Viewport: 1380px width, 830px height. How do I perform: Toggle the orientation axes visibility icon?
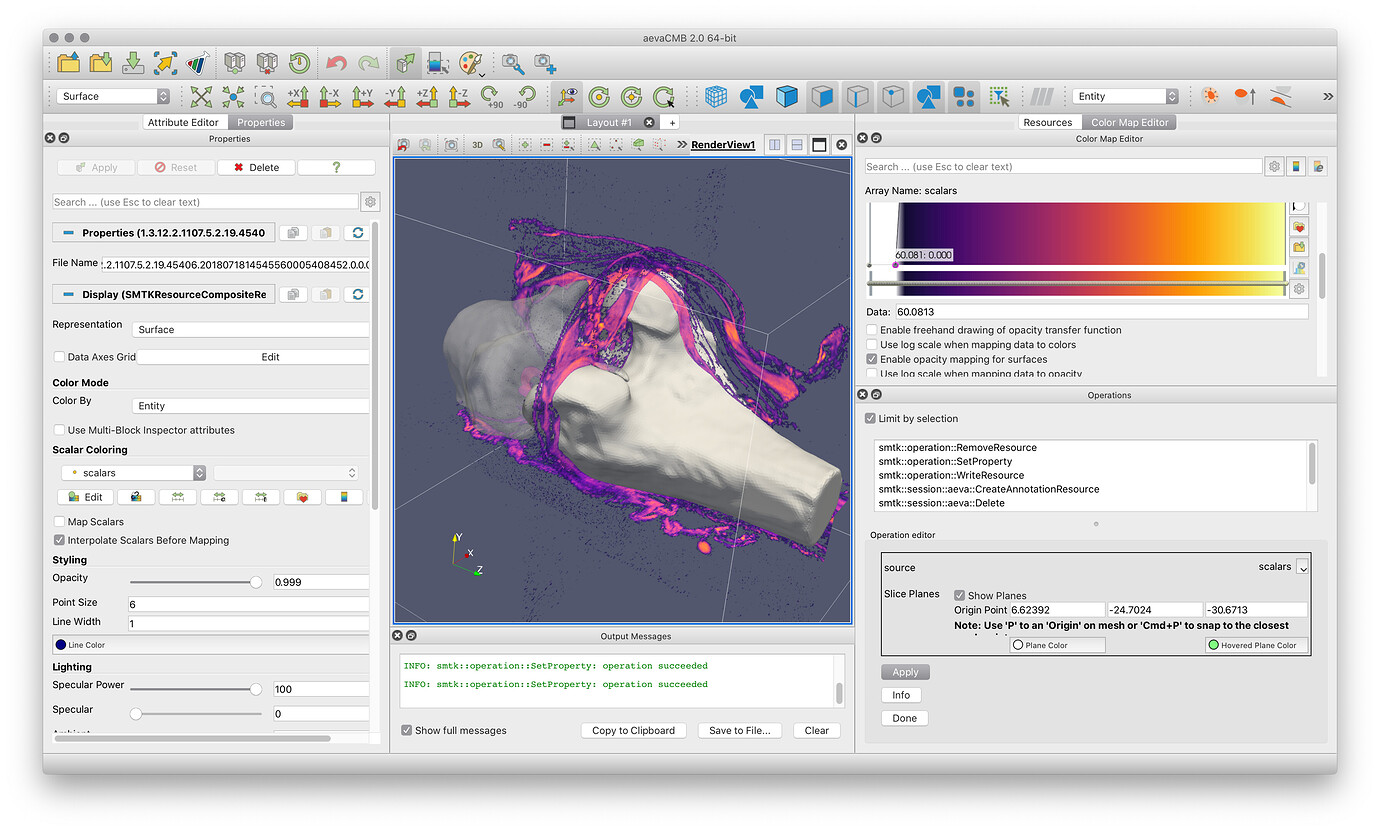click(x=568, y=96)
